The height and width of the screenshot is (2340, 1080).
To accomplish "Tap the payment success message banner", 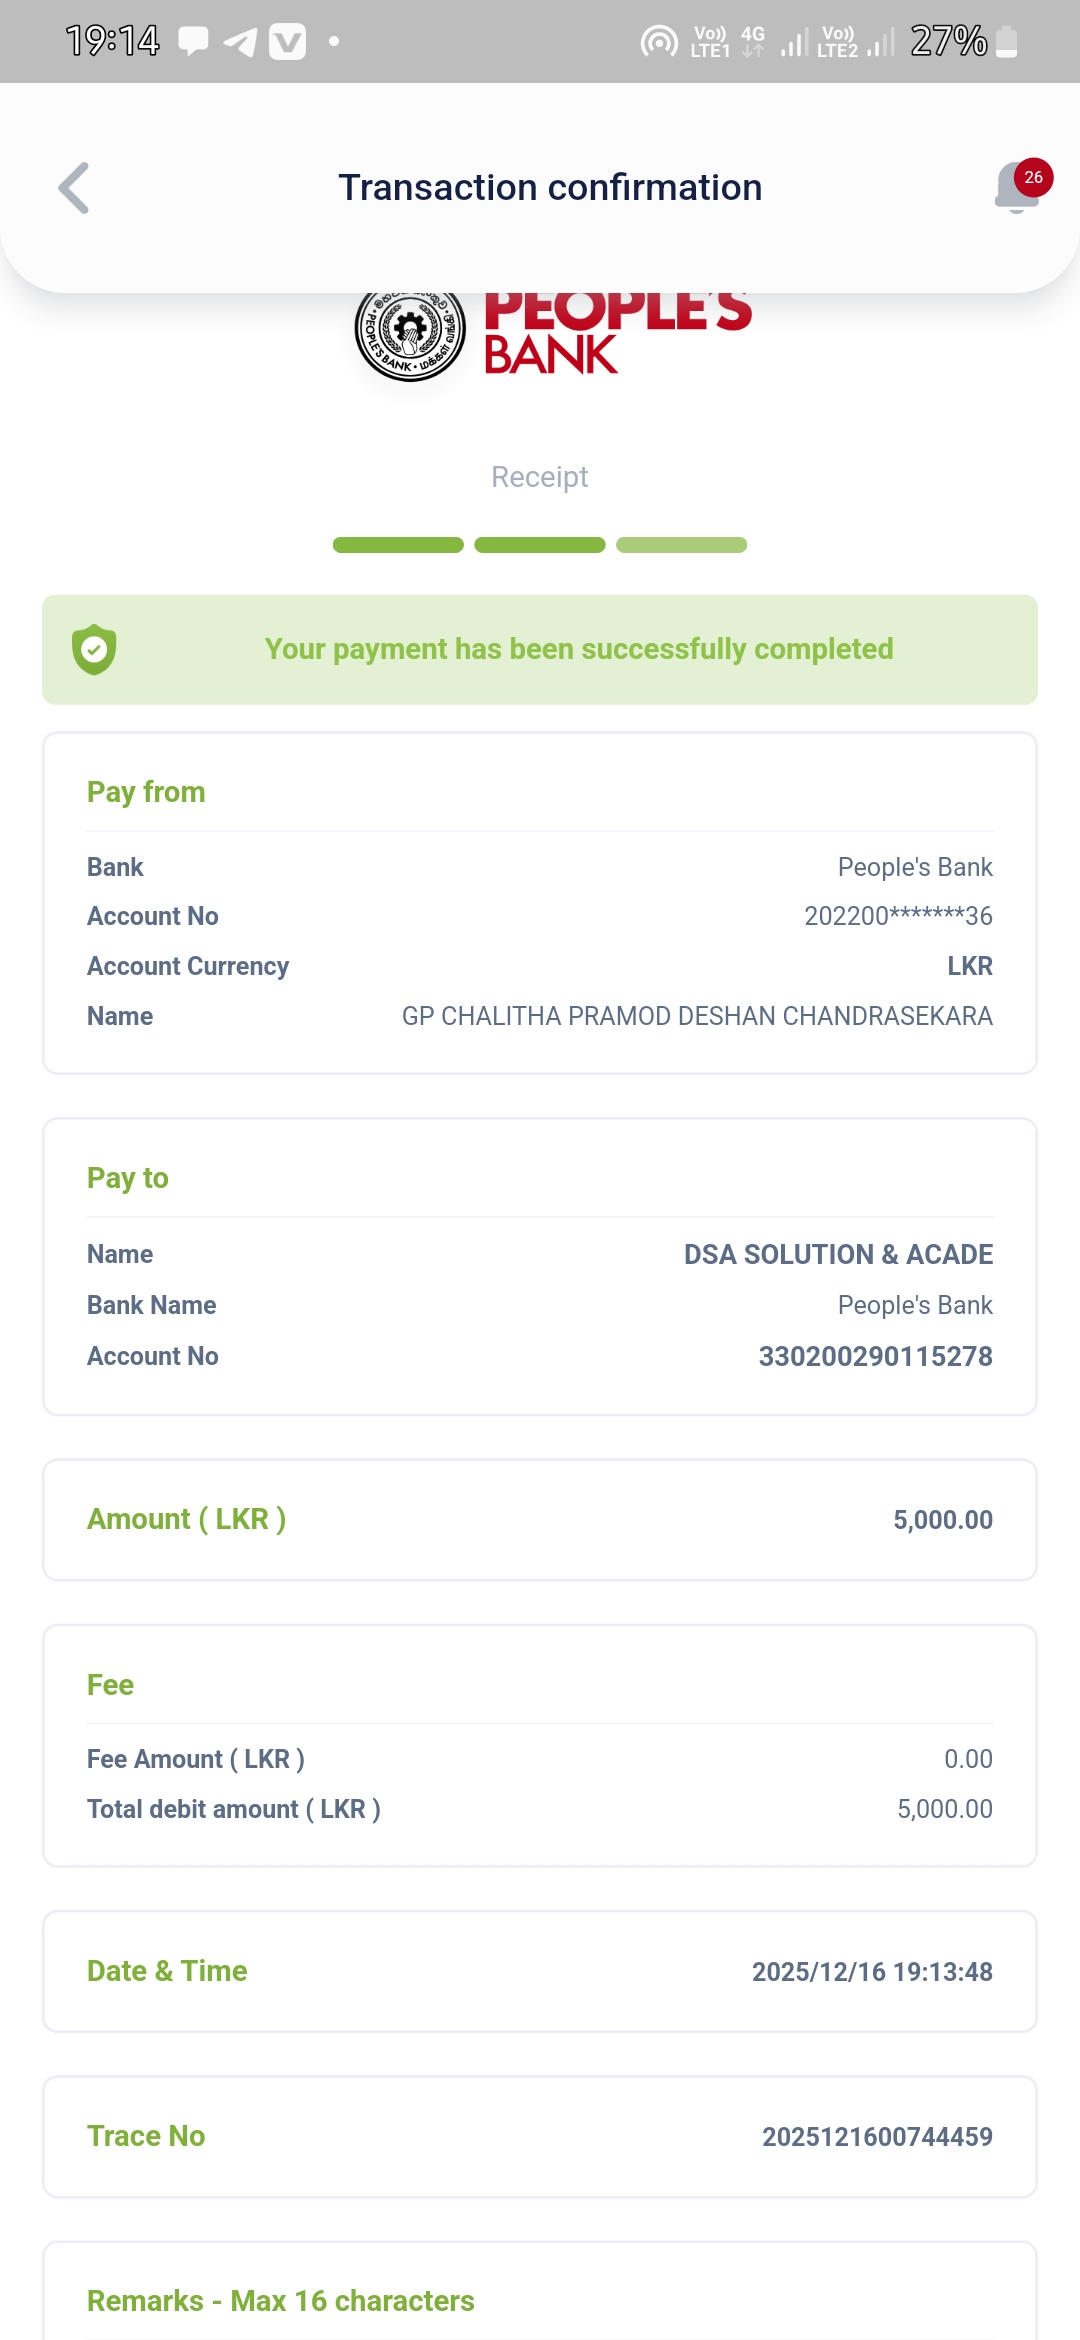I will (578, 650).
